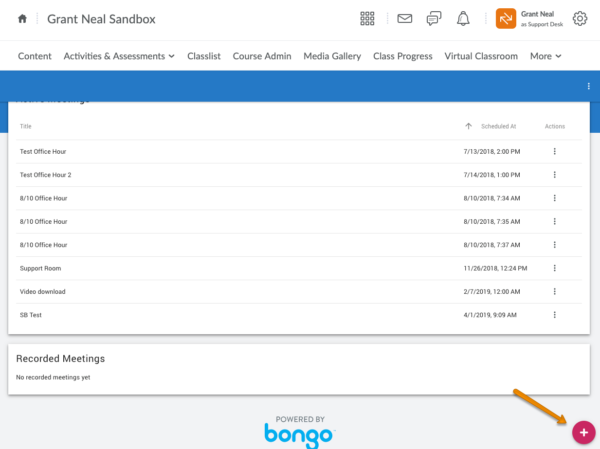Image resolution: width=600 pixels, height=449 pixels.
Task: Open actions menu for Support Room
Action: click(x=554, y=268)
